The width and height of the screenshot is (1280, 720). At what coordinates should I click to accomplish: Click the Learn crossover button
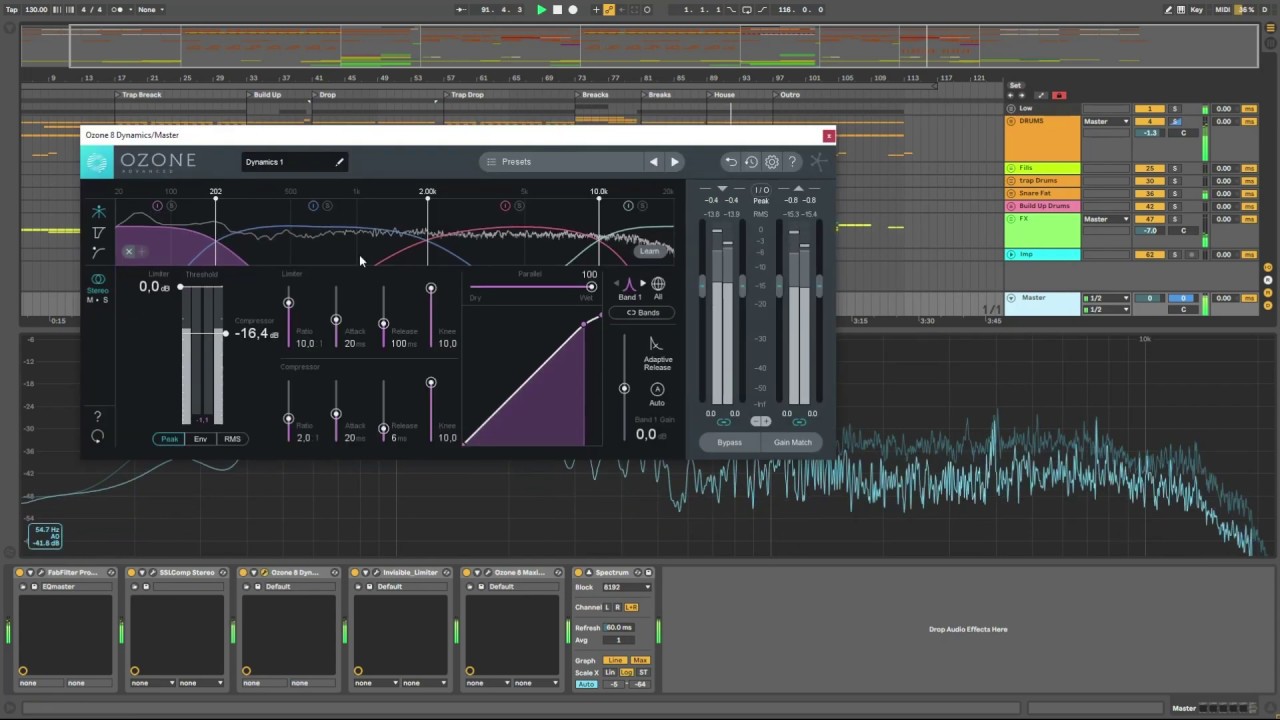pyautogui.click(x=649, y=251)
